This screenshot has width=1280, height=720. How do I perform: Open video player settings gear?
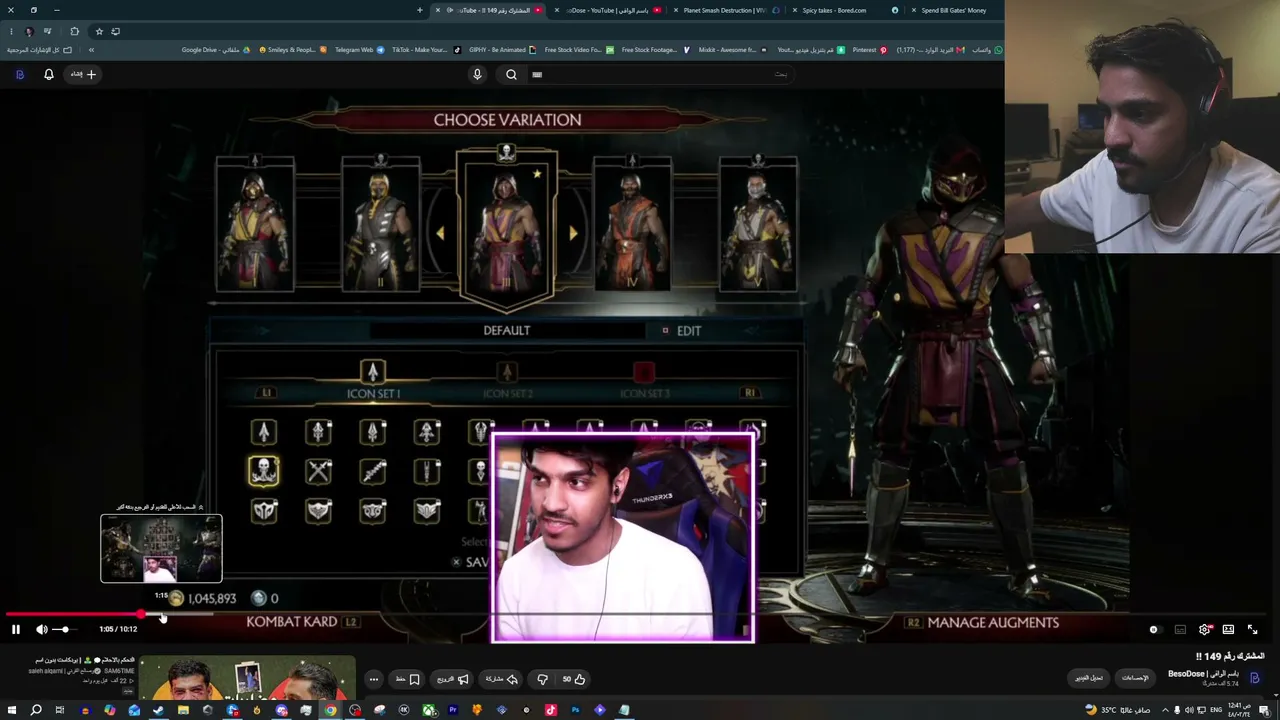(1204, 629)
